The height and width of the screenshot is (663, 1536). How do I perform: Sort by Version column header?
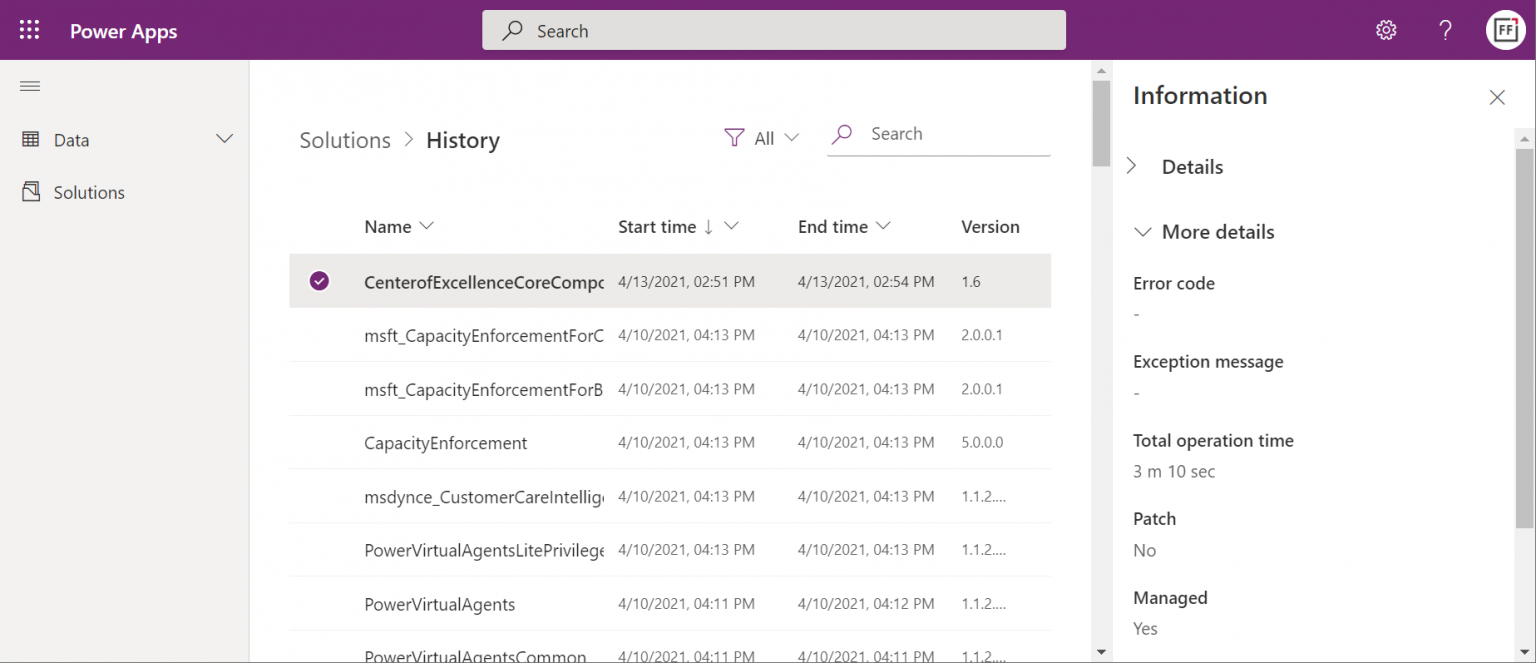tap(990, 227)
